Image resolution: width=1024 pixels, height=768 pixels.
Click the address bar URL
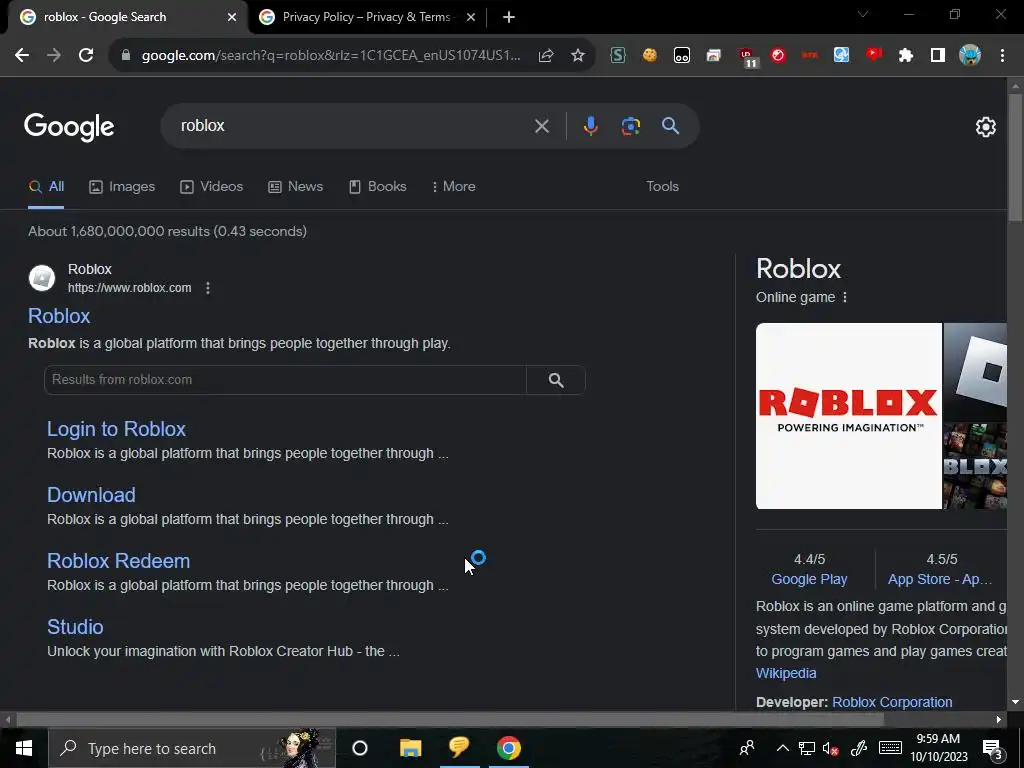(x=331, y=56)
